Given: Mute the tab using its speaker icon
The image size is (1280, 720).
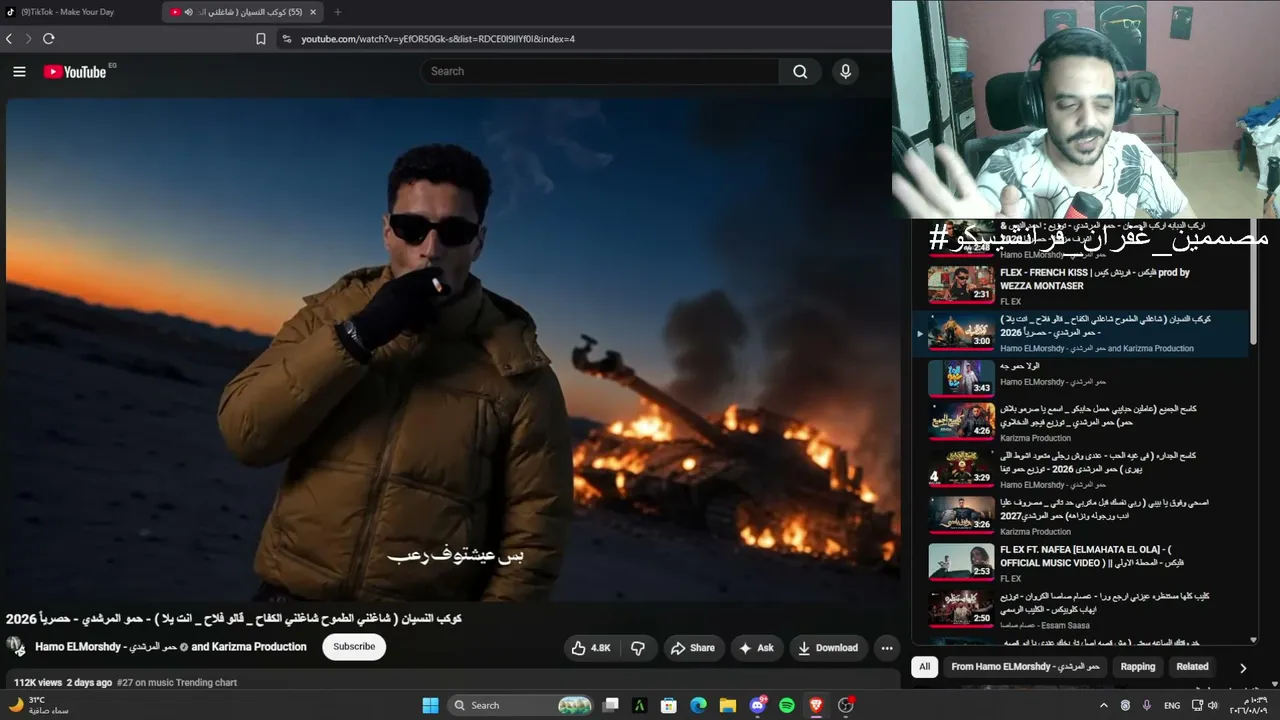Looking at the screenshot, I should click(x=188, y=12).
